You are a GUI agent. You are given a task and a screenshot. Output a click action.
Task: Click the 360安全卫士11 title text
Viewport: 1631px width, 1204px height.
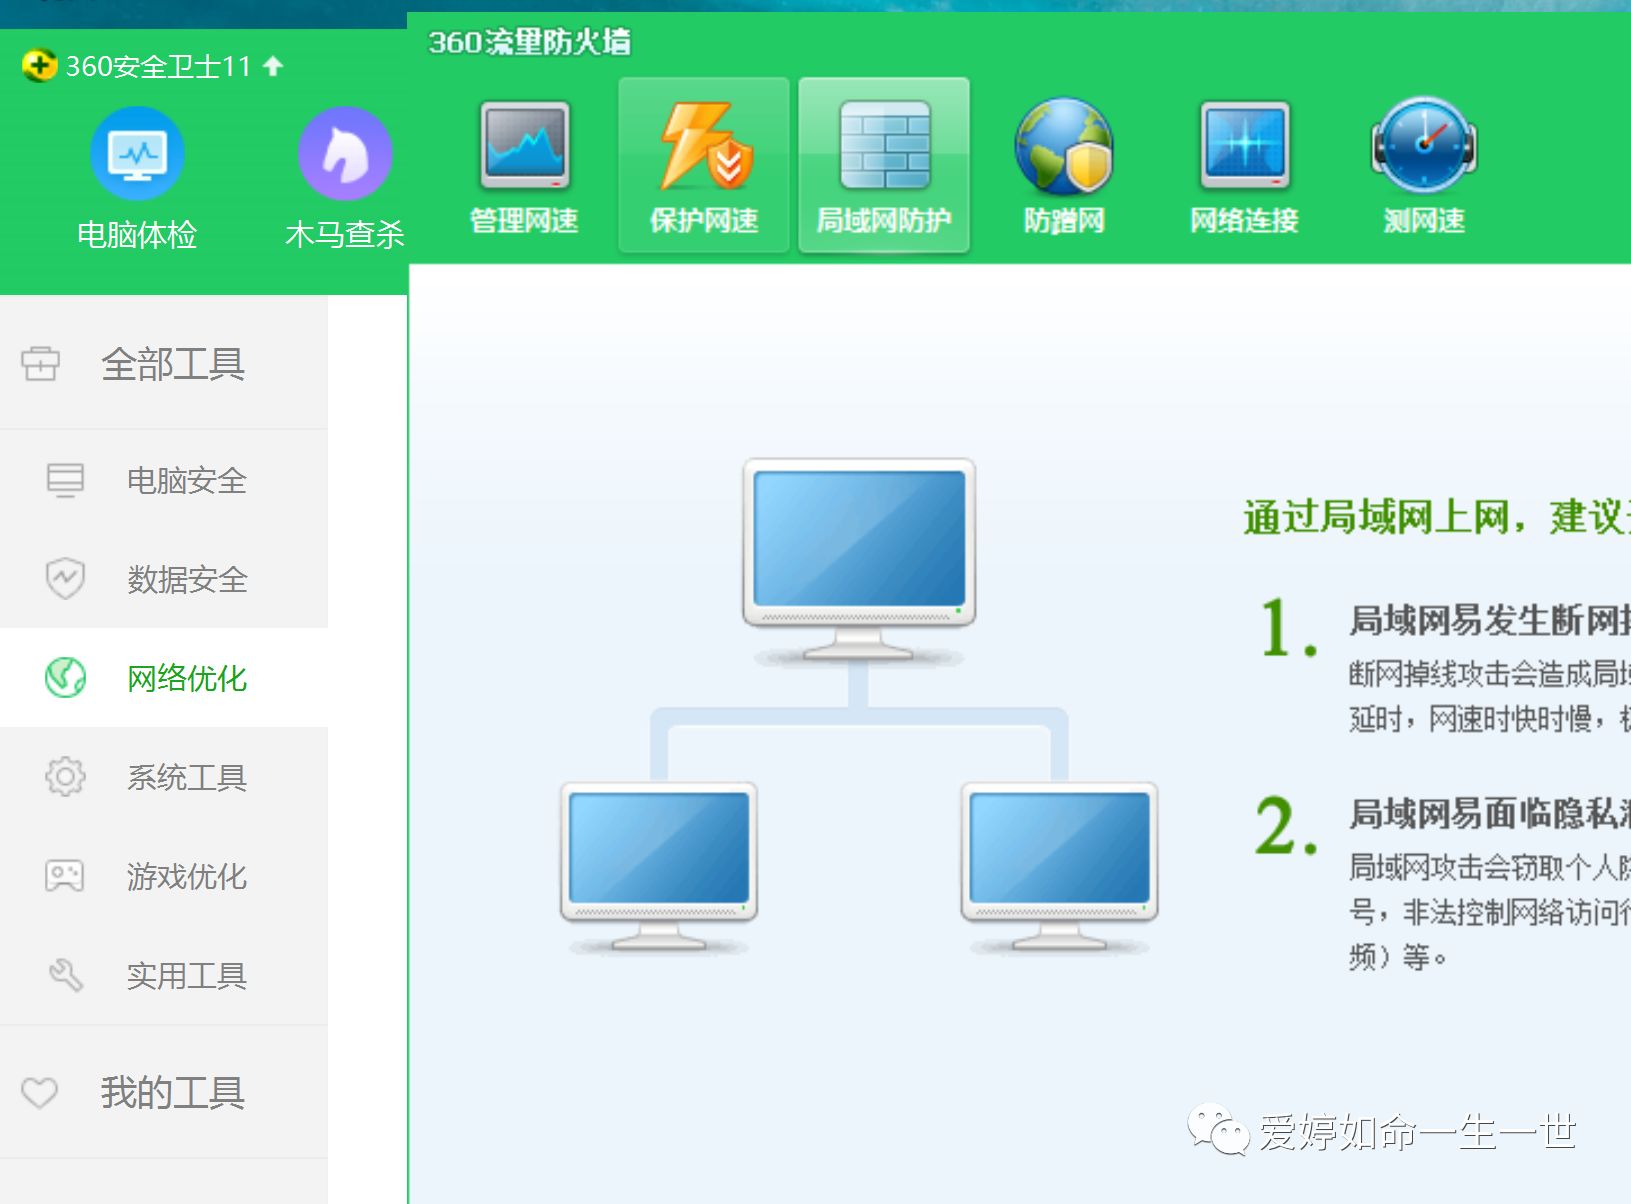158,66
